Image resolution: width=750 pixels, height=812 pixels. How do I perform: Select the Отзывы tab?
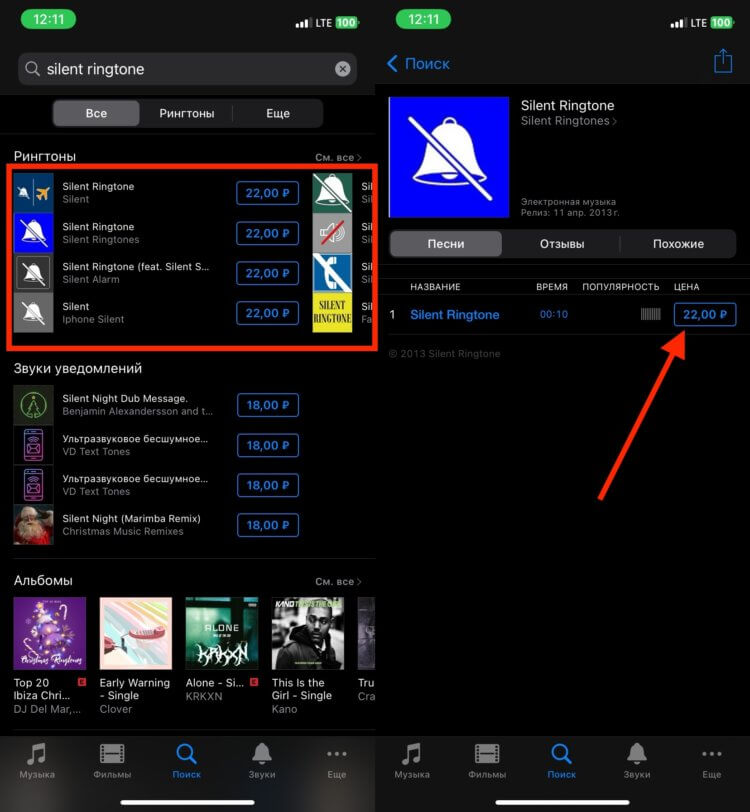click(562, 243)
